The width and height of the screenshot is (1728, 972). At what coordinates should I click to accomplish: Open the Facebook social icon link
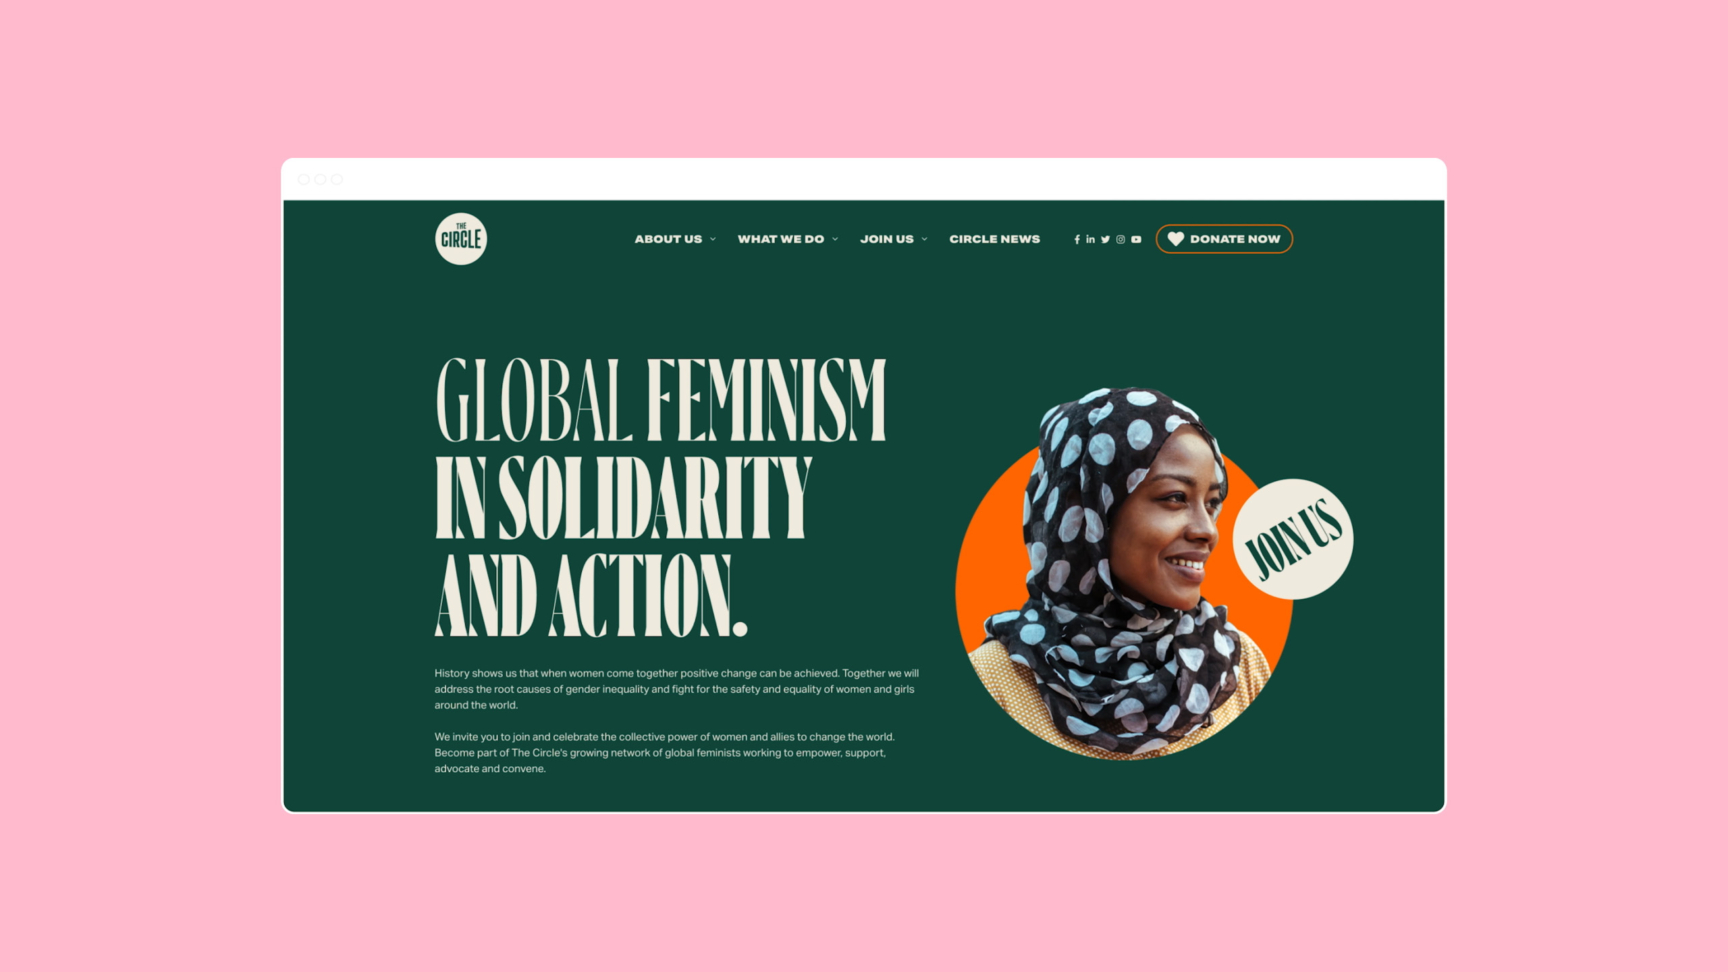coord(1077,240)
